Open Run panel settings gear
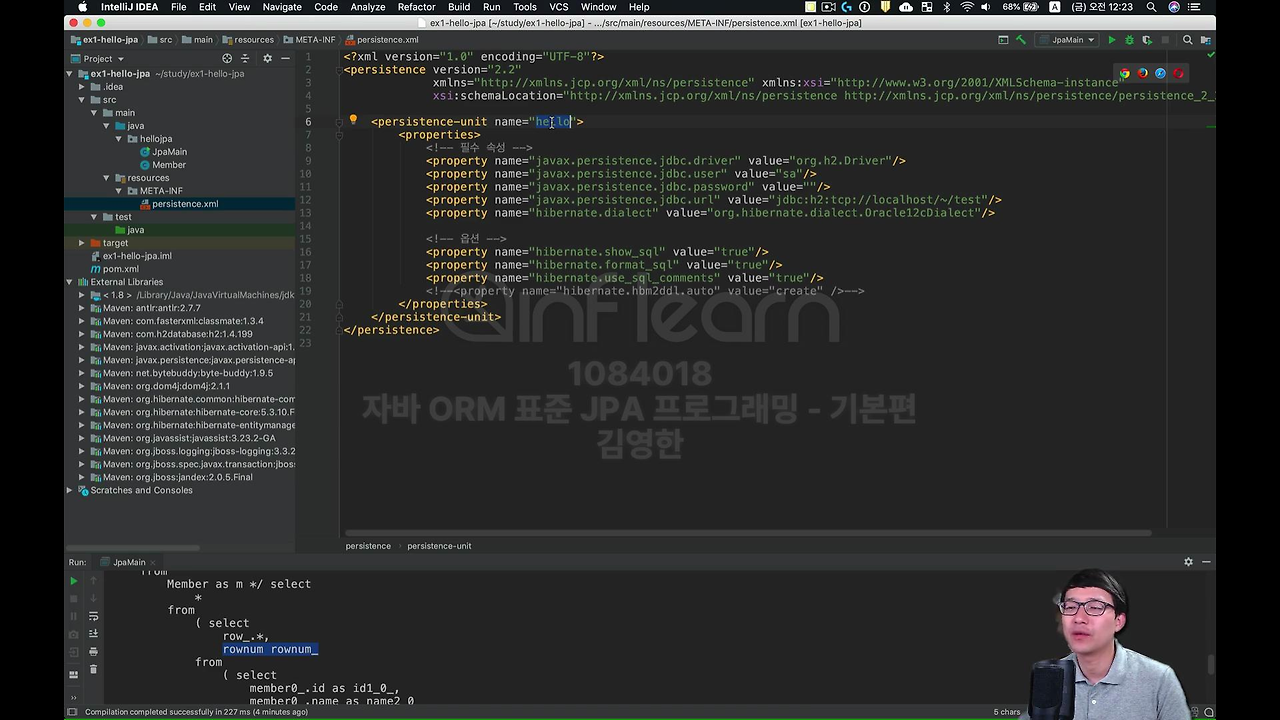The height and width of the screenshot is (720, 1280). pyautogui.click(x=1188, y=562)
